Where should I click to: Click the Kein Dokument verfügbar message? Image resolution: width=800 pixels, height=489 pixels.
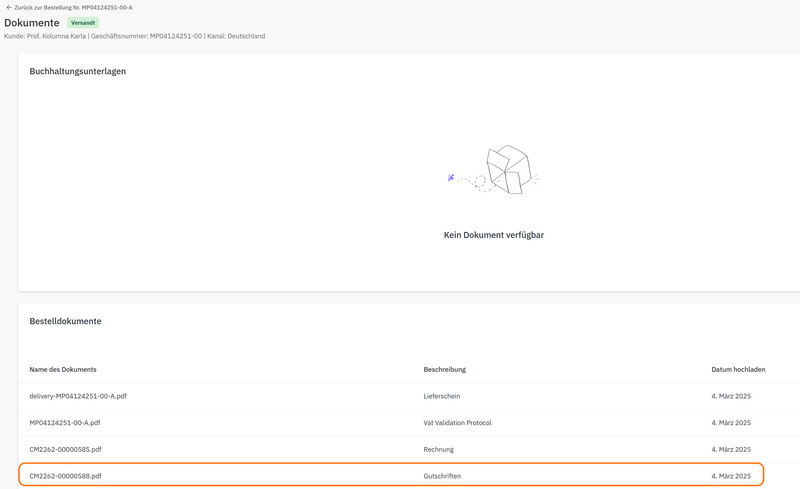pos(493,235)
